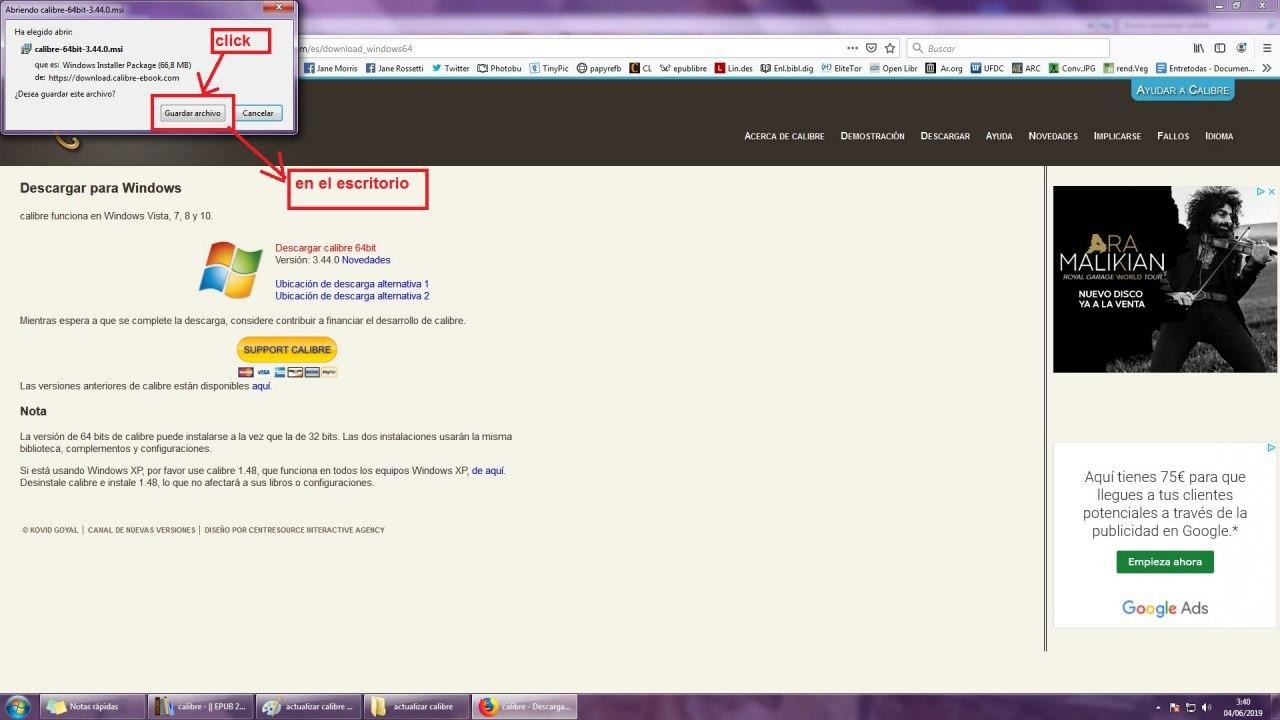The image size is (1280, 720).
Task: Open the Firefox Library icon
Action: click(x=1198, y=48)
